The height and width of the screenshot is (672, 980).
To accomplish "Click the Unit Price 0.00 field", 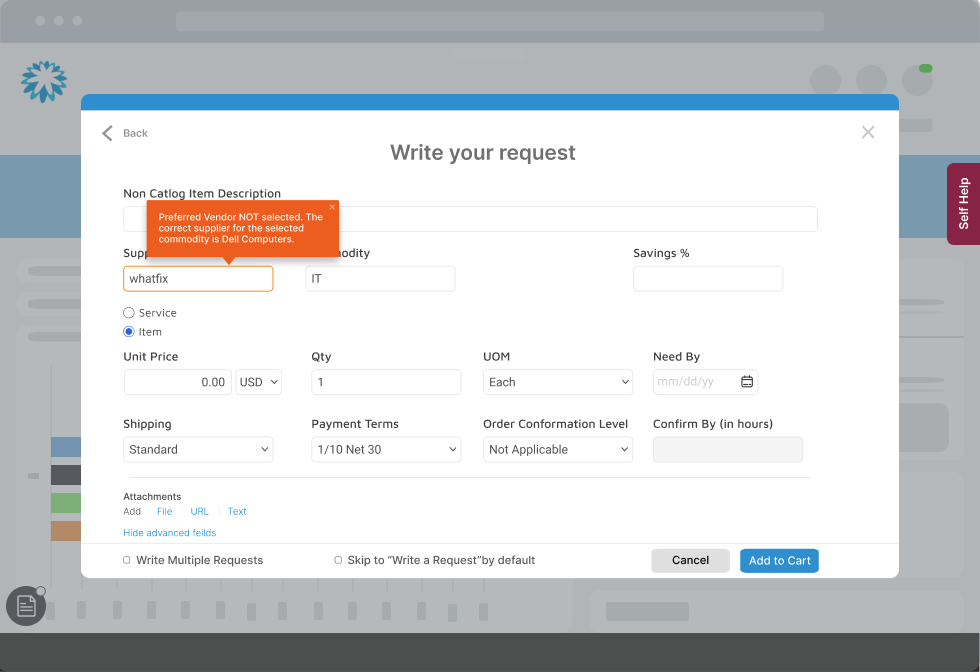I will pyautogui.click(x=178, y=382).
